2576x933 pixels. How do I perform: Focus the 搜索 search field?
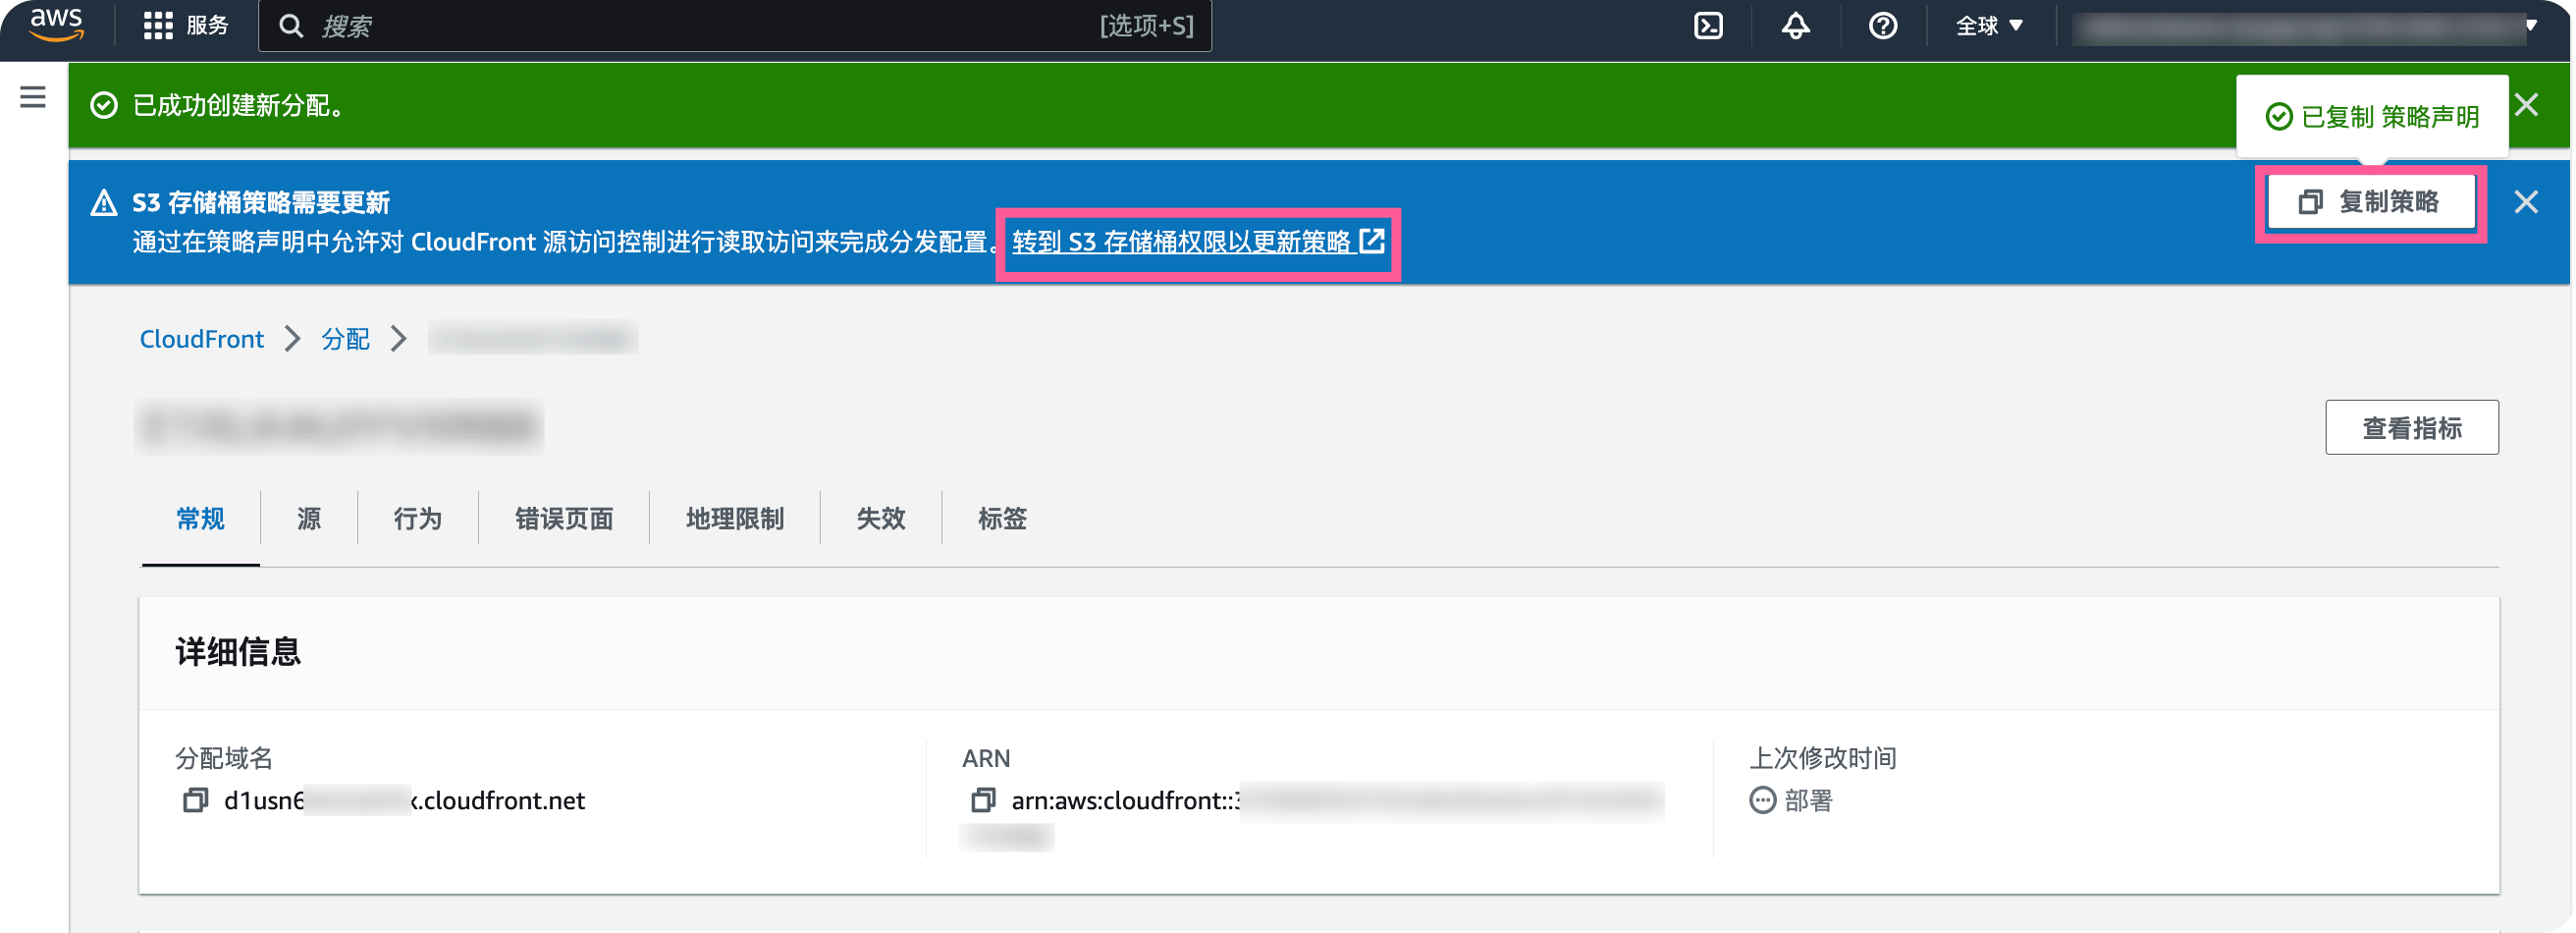coord(735,26)
